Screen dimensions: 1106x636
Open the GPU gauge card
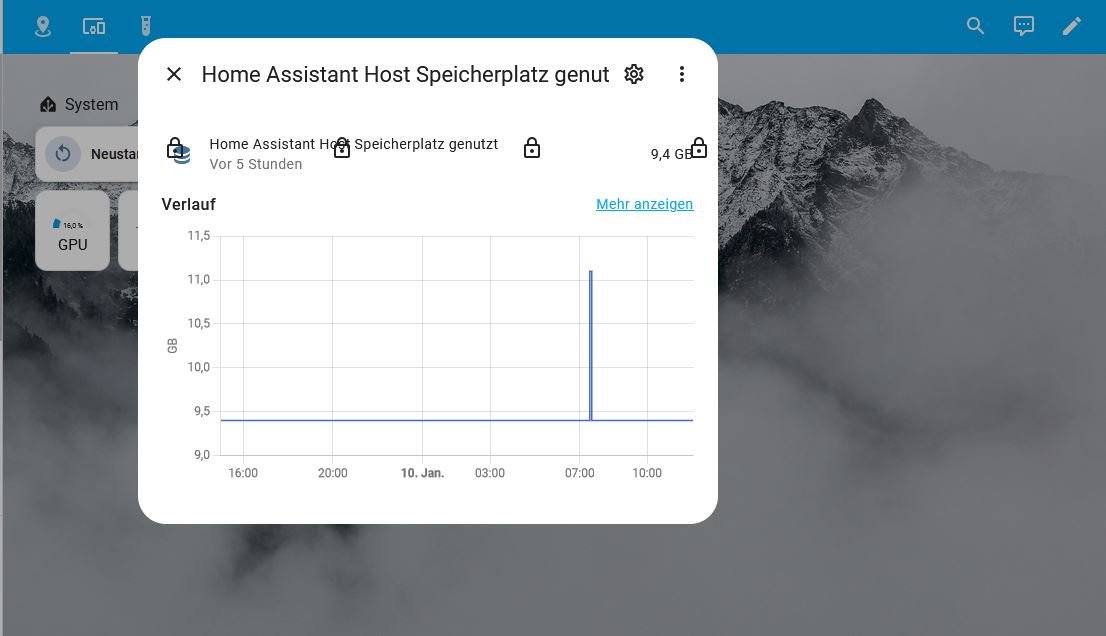coord(73,231)
